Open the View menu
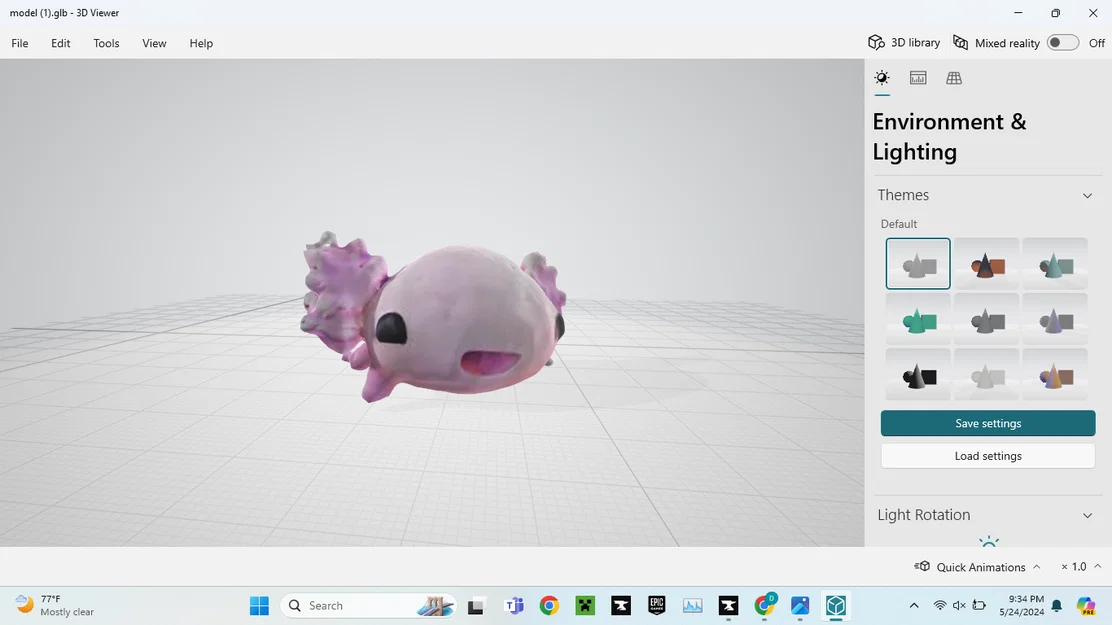 pos(154,43)
